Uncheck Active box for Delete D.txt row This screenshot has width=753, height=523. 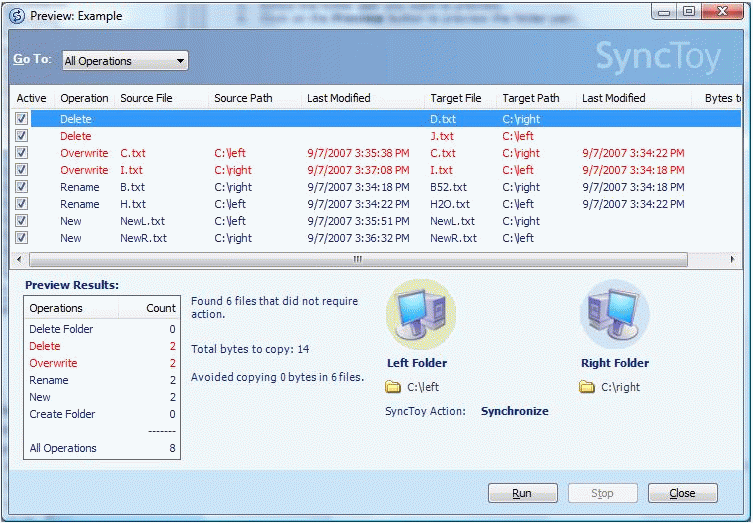coord(21,119)
